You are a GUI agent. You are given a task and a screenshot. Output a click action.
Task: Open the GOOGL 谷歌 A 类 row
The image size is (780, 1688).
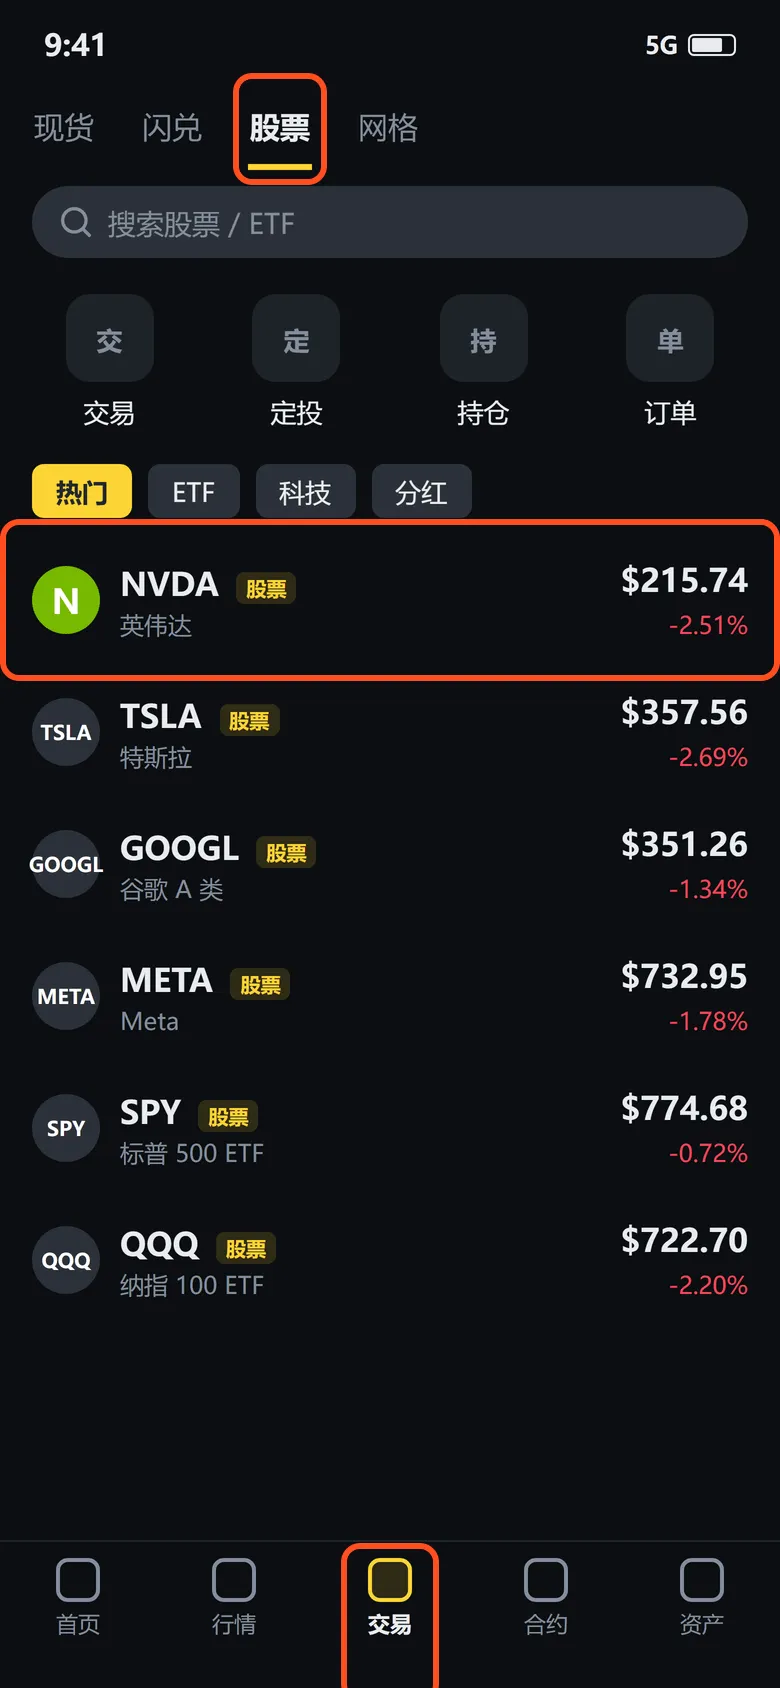390,865
